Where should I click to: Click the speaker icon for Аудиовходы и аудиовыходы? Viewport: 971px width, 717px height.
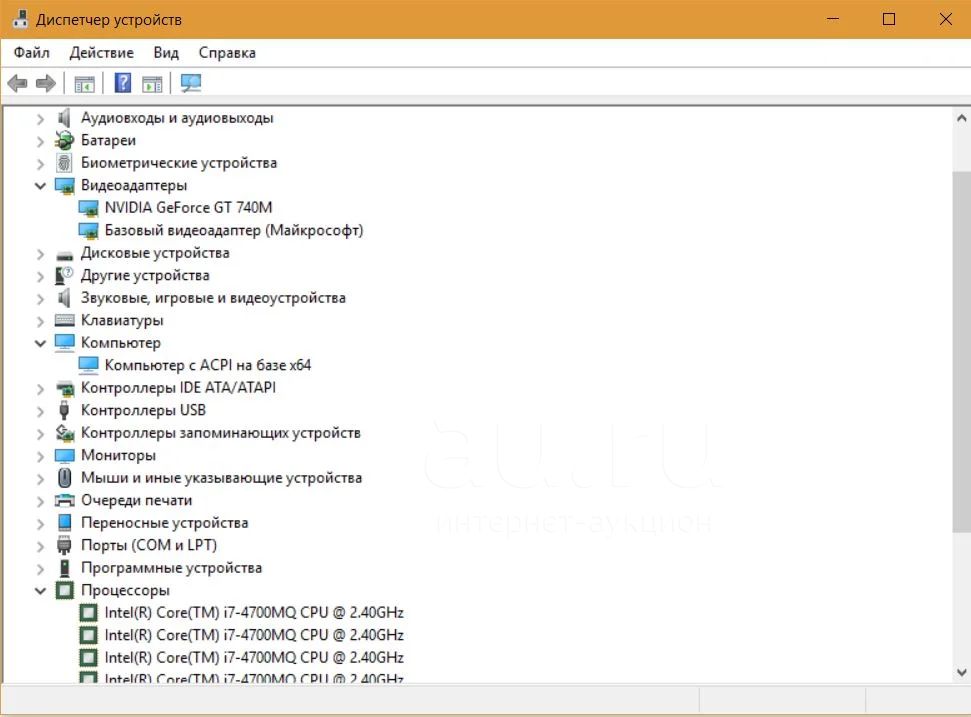(64, 118)
